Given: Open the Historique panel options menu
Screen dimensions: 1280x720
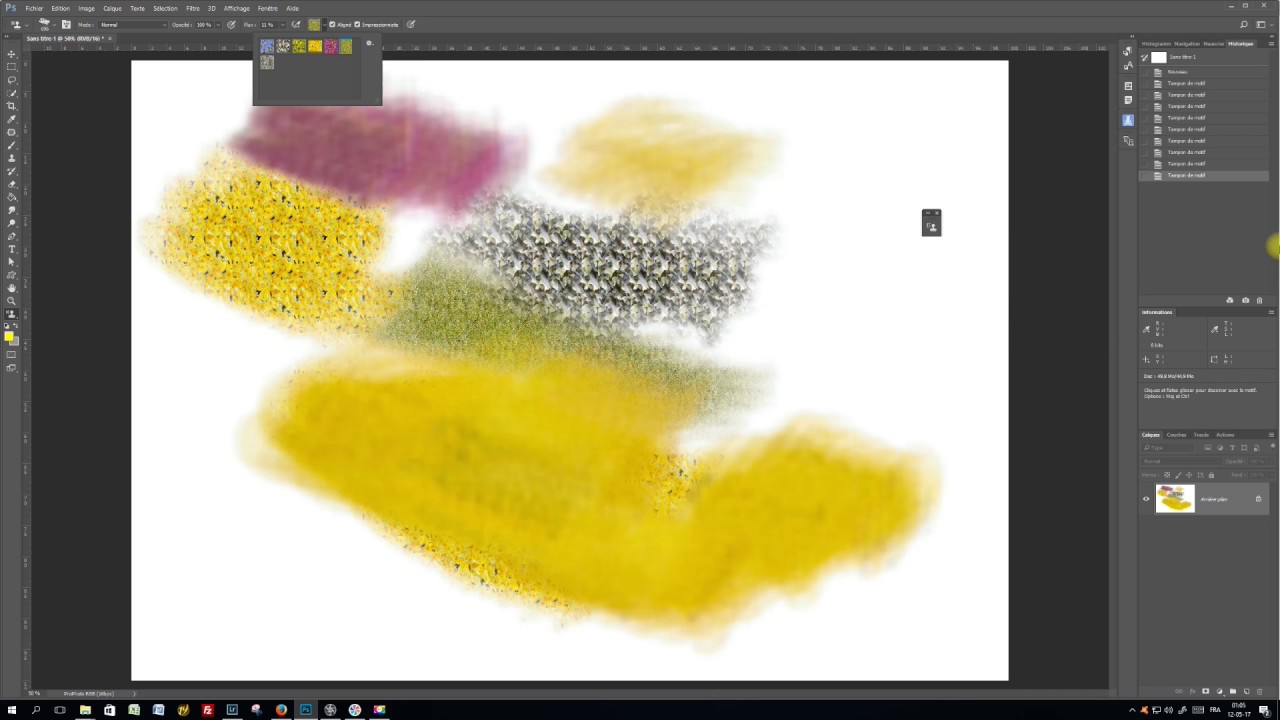Looking at the screenshot, I should pyautogui.click(x=1271, y=44).
